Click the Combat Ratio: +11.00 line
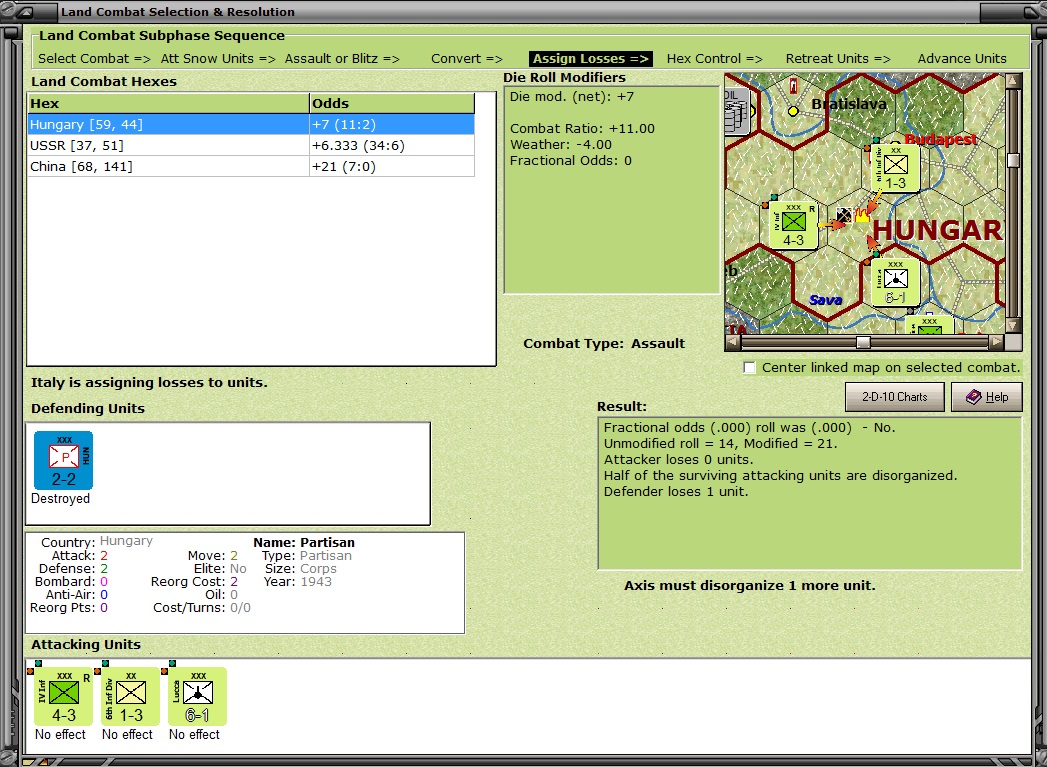The image size is (1047, 767). 582,129
